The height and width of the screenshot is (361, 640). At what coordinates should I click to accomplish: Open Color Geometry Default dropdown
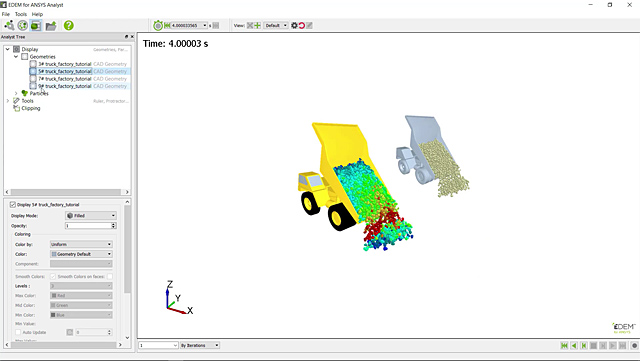click(x=81, y=254)
